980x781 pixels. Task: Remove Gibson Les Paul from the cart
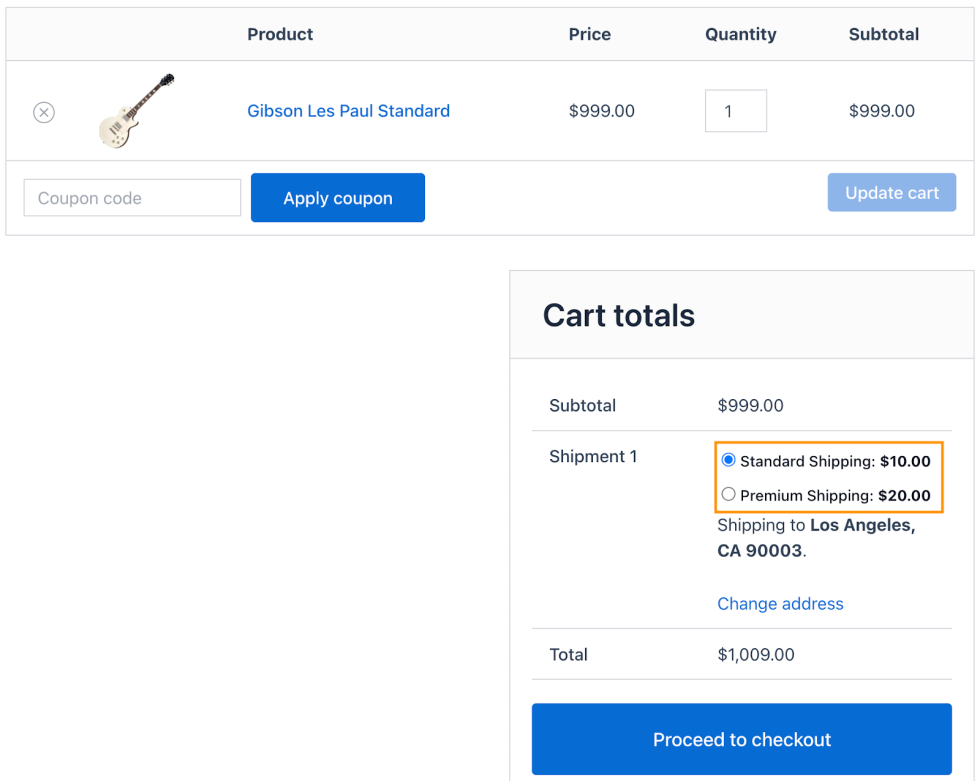[x=44, y=112]
